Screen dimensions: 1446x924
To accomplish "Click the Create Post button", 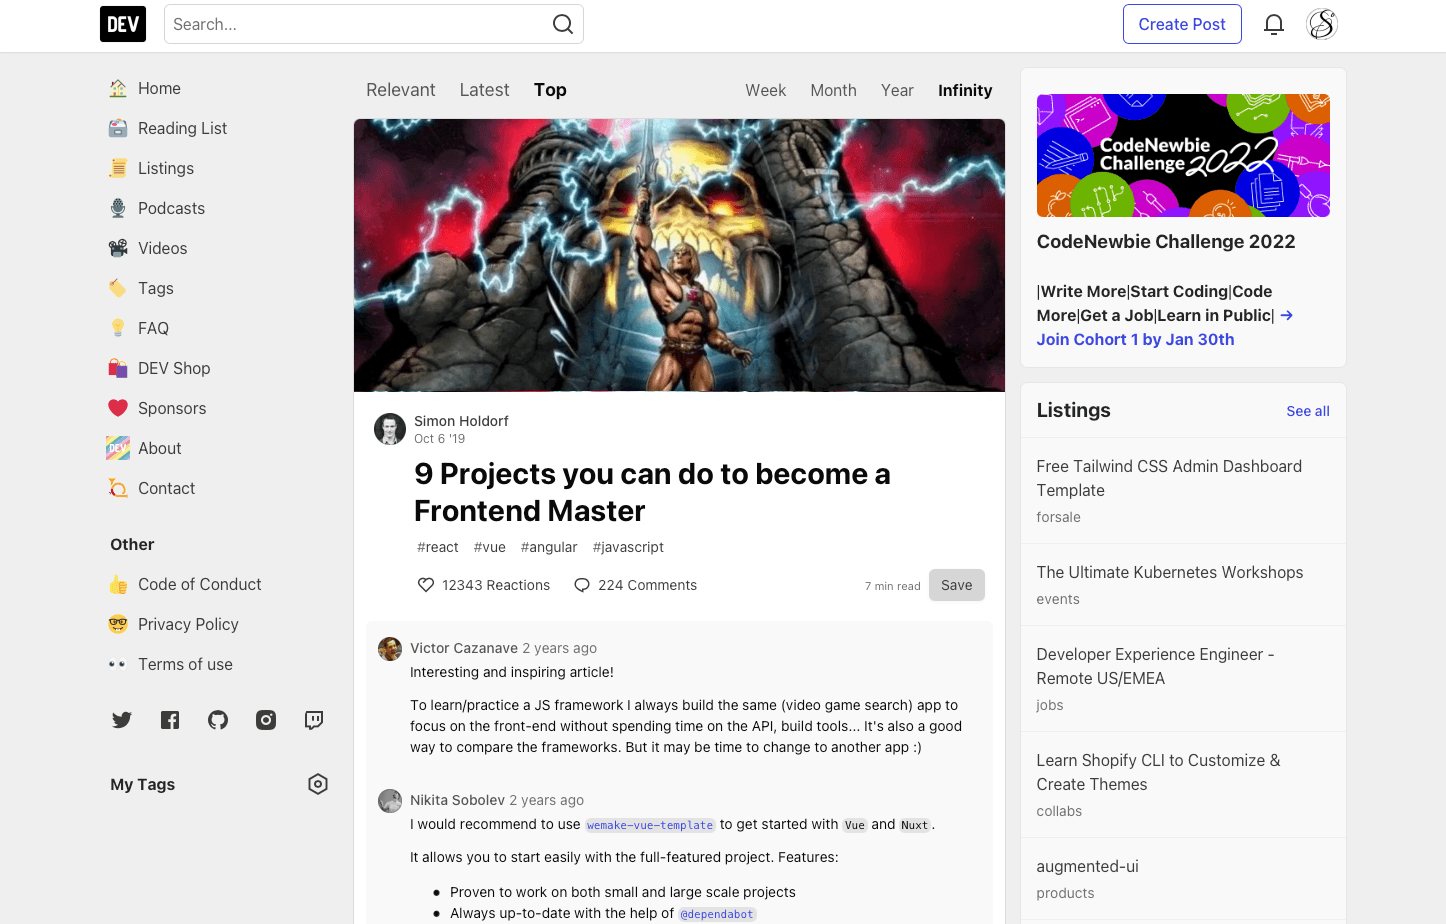I will pos(1182,23).
